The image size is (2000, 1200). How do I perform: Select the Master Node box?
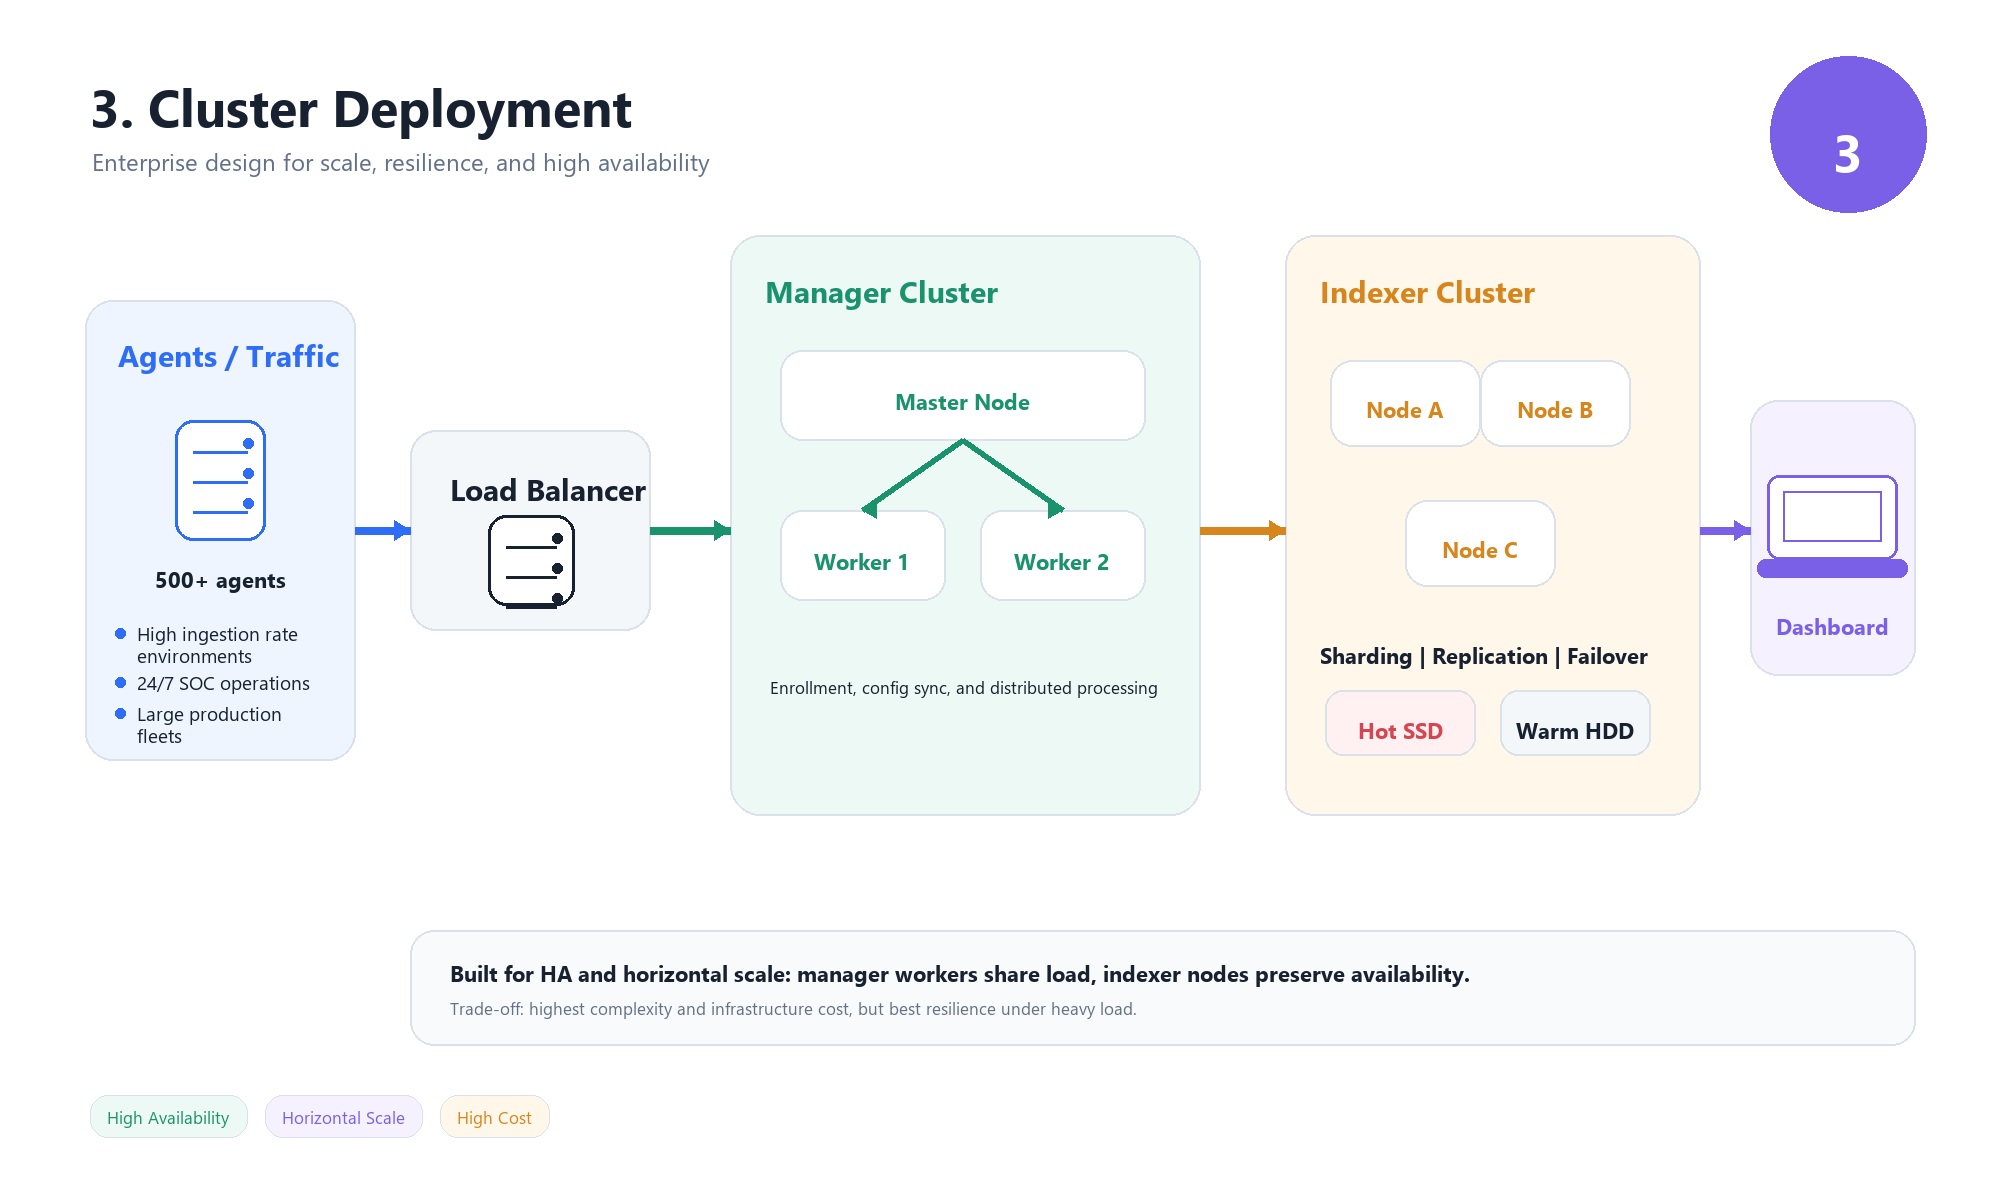point(962,396)
